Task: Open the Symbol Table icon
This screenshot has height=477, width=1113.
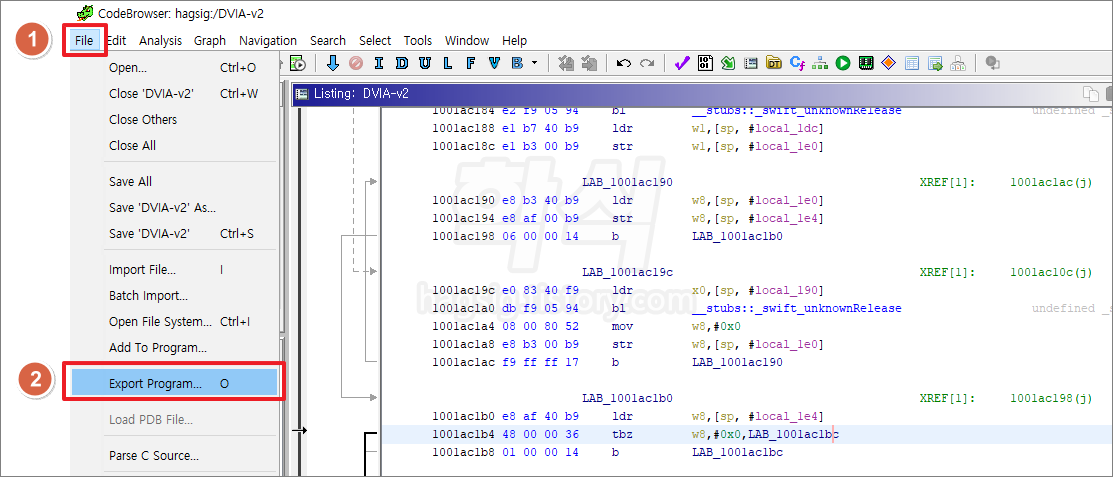Action: point(911,63)
